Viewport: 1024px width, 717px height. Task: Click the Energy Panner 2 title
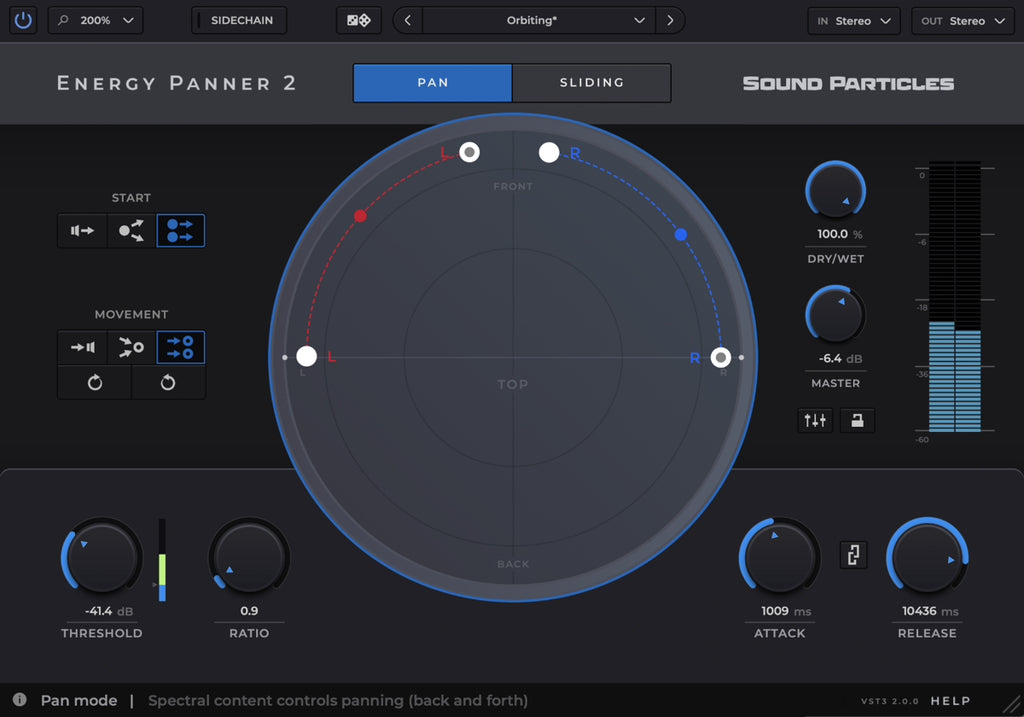tap(176, 83)
